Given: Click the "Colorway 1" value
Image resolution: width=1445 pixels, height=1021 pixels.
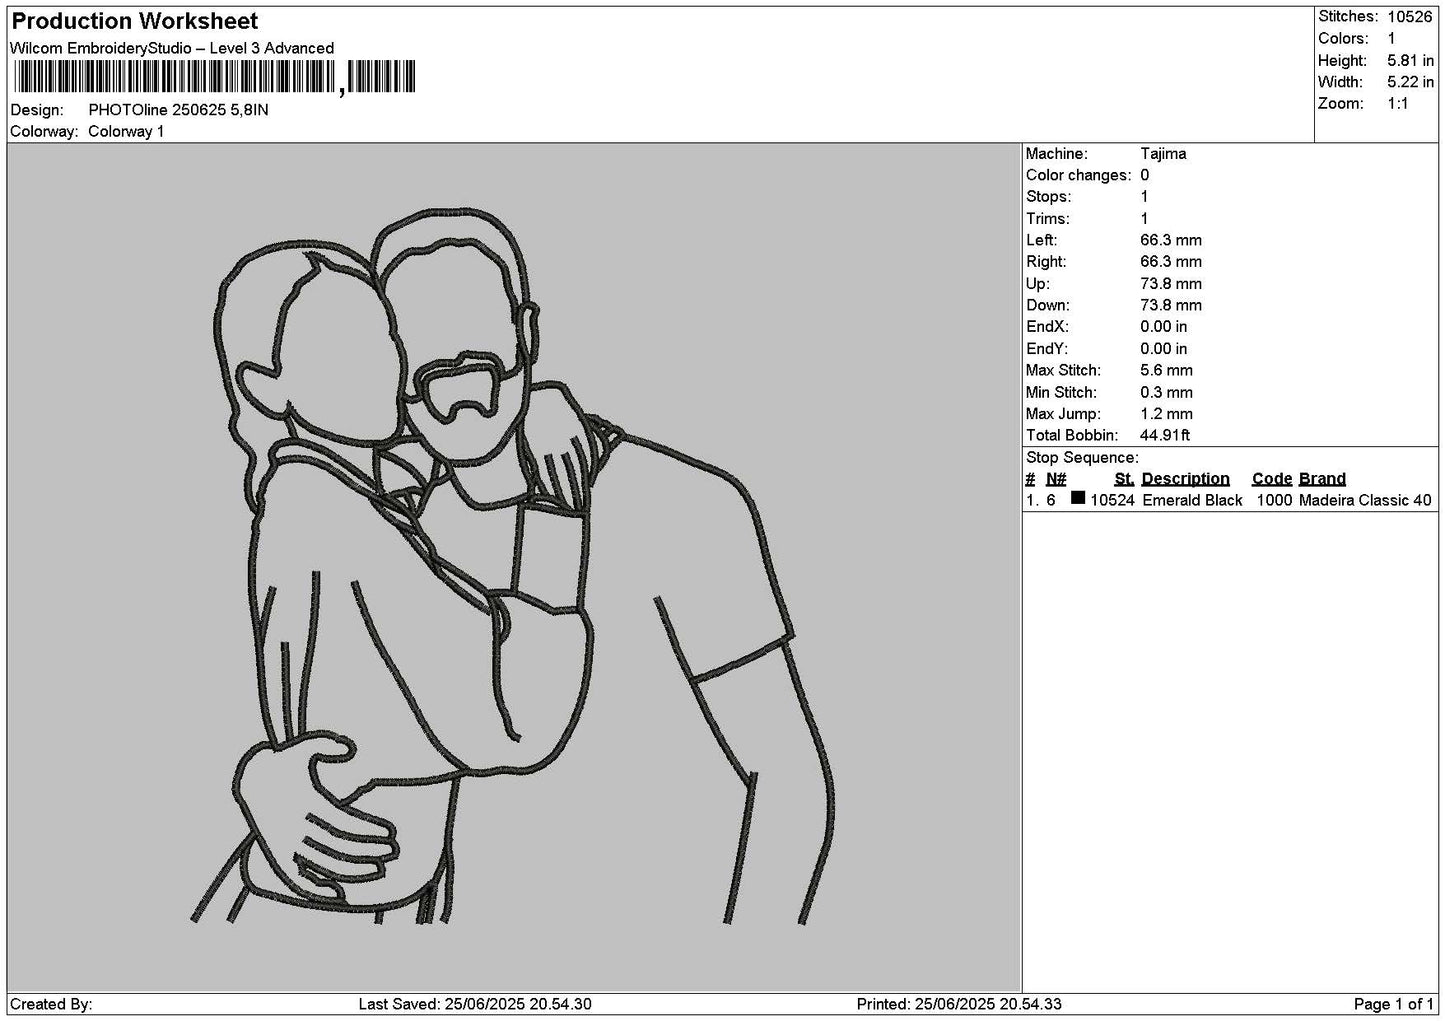Looking at the screenshot, I should coord(126,132).
